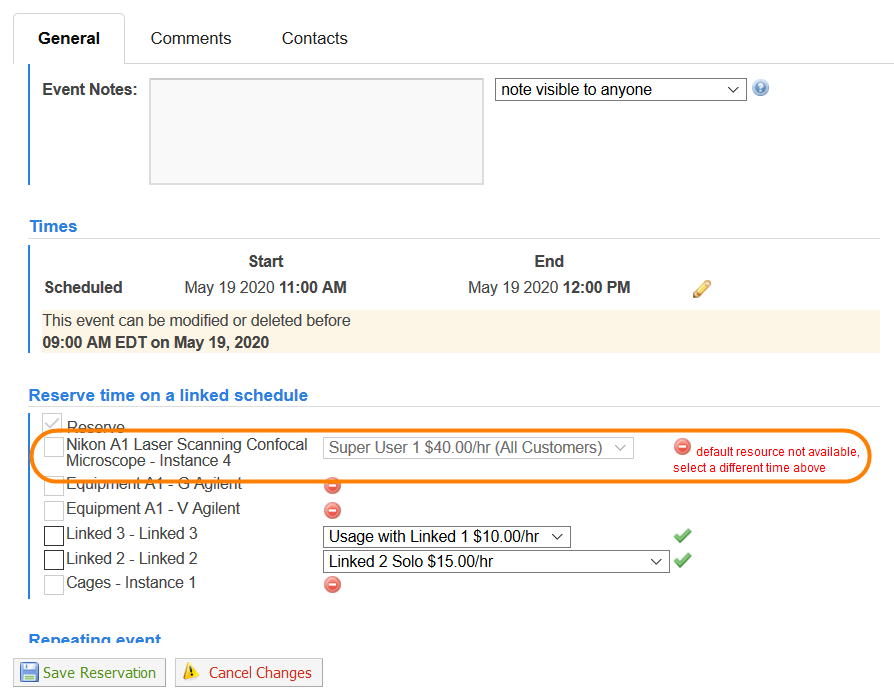Click green checkmark for Linked 3
The width and height of the screenshot is (894, 699).
(x=682, y=536)
